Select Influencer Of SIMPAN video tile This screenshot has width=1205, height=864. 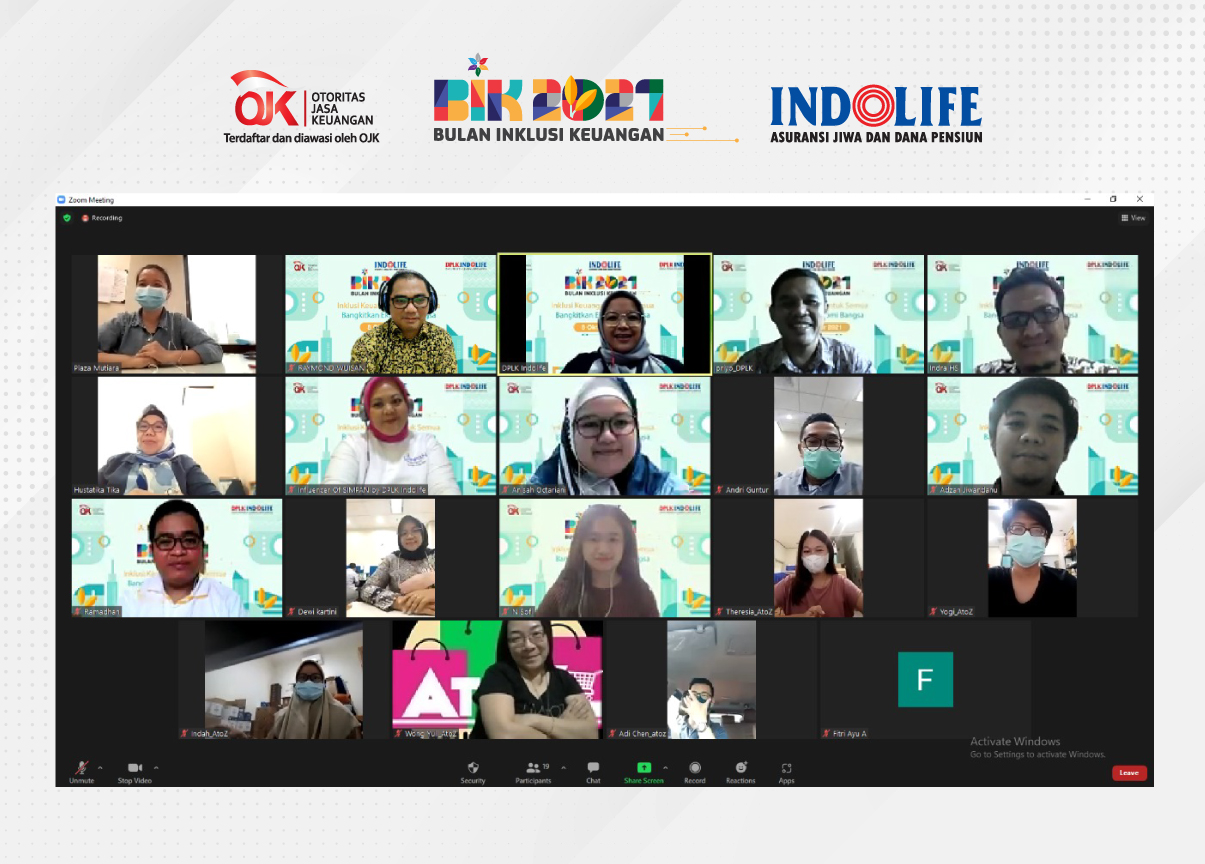point(390,436)
